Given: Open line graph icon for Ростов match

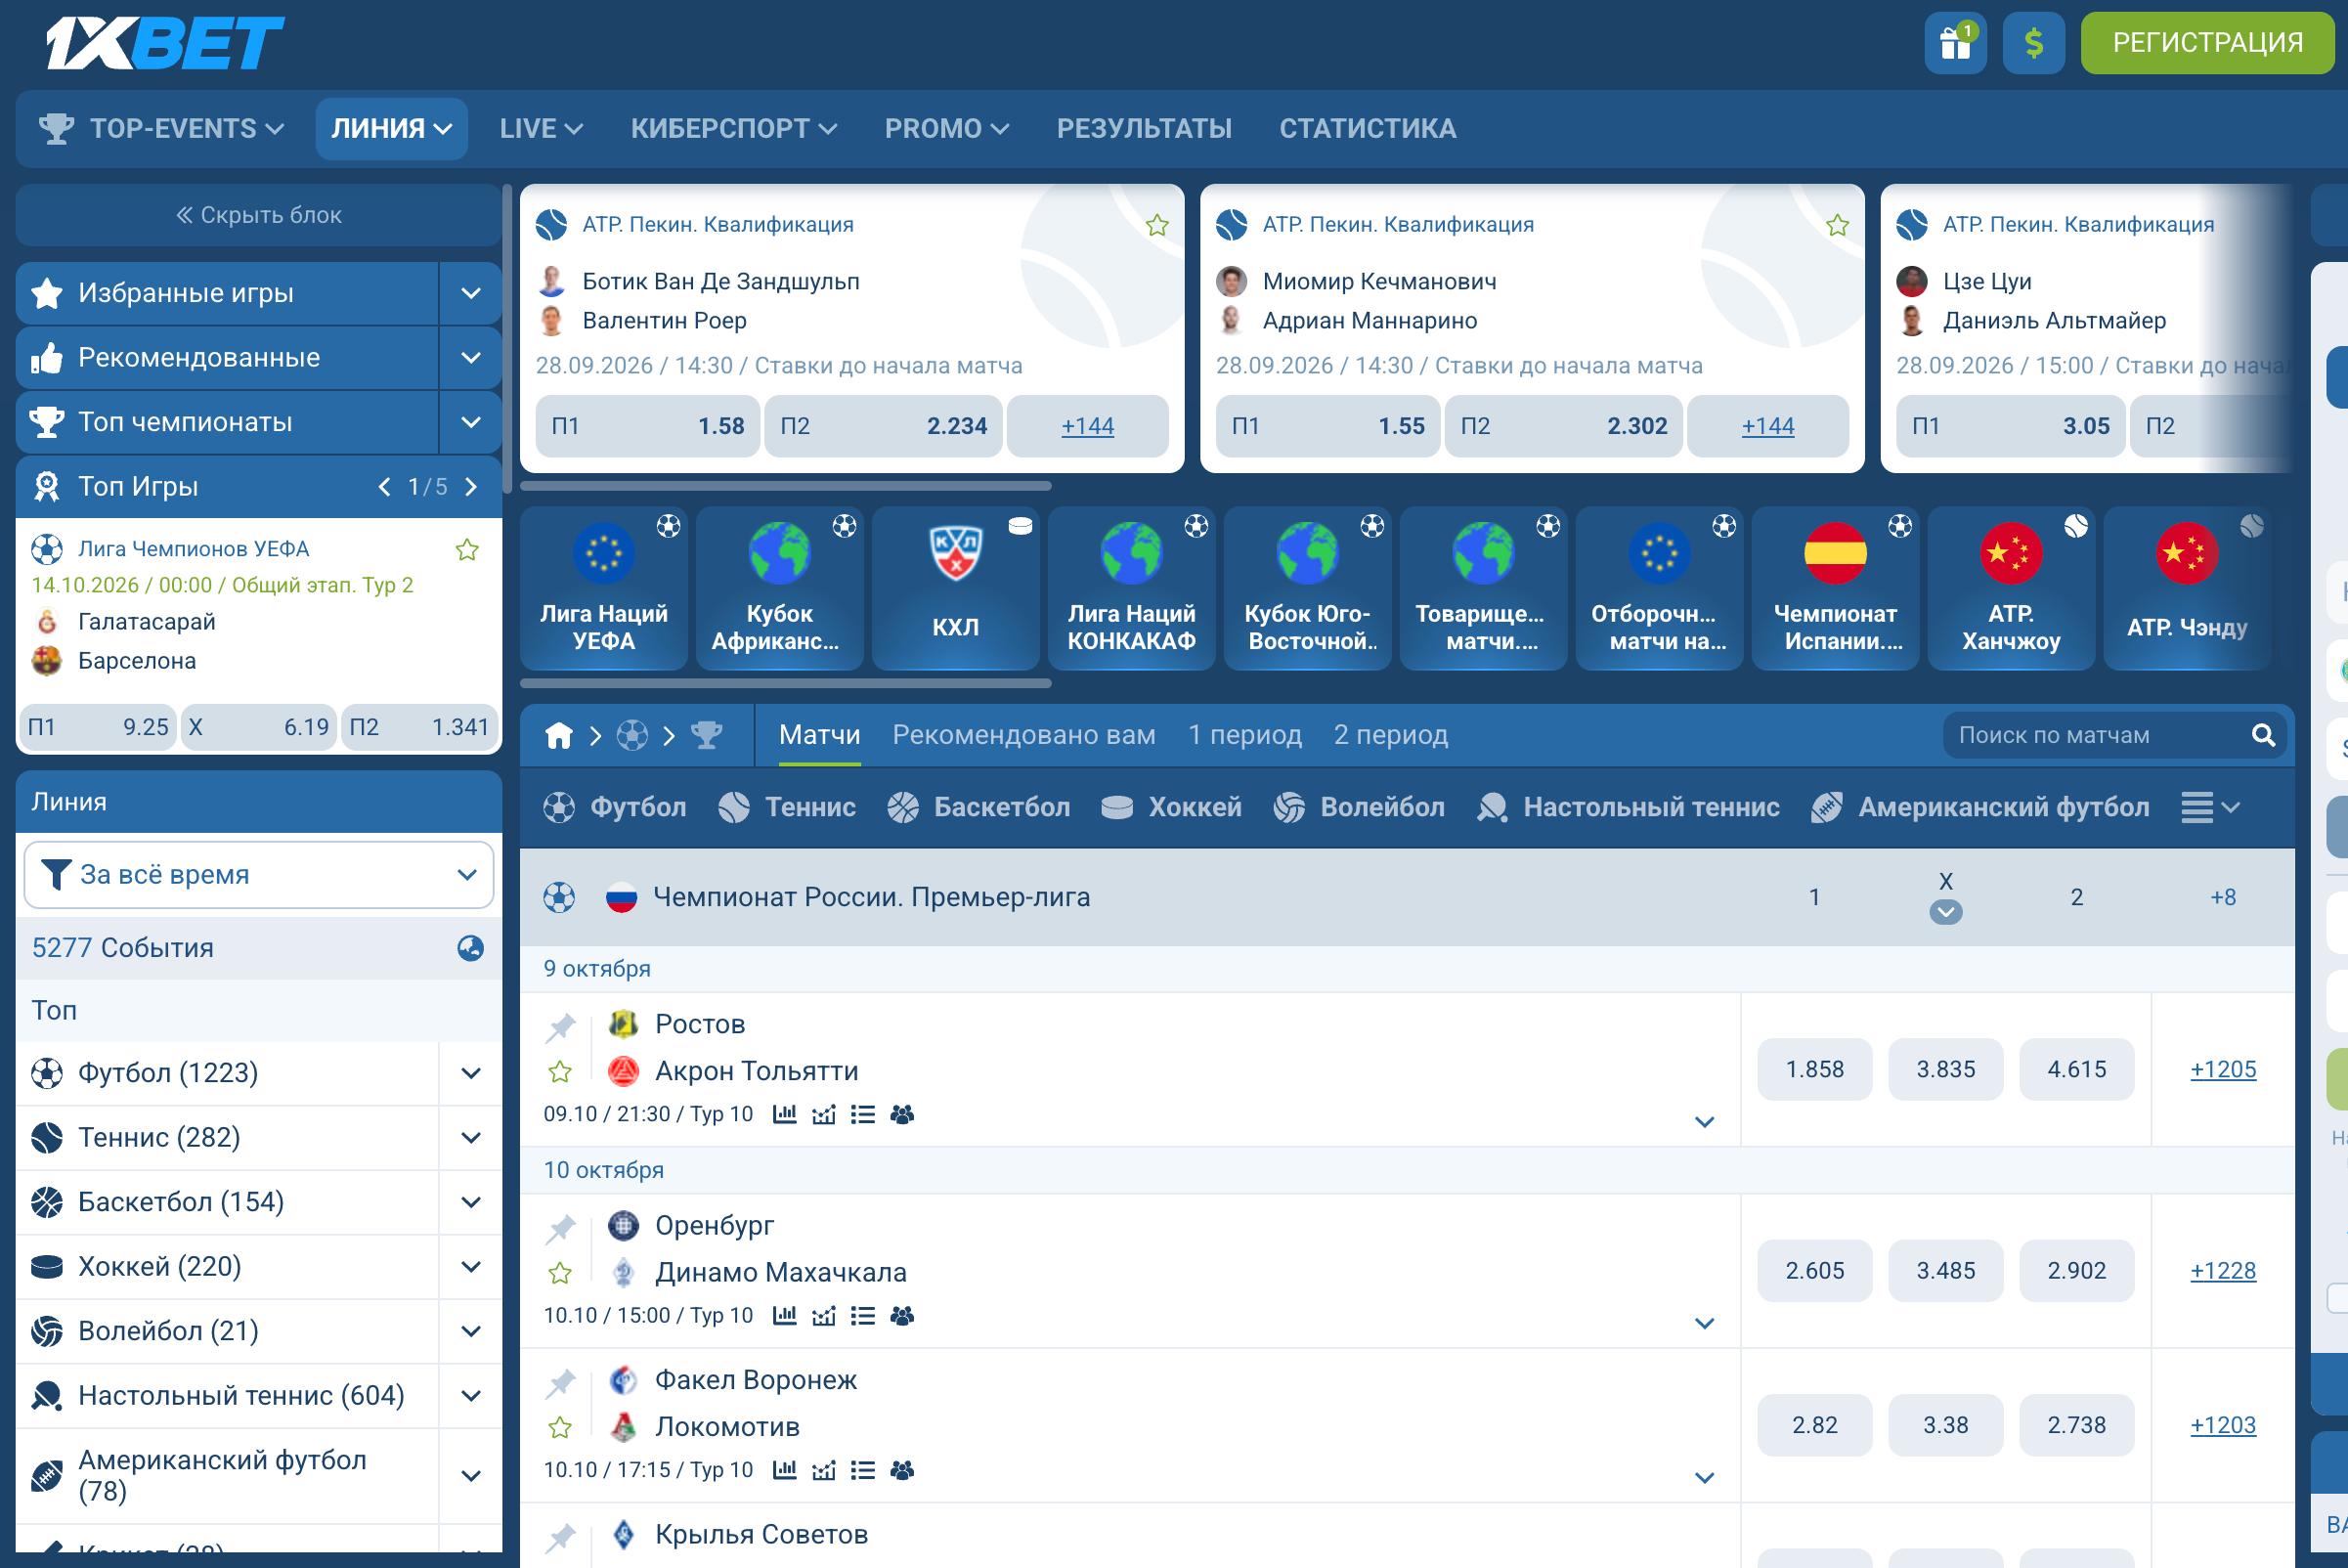Looking at the screenshot, I should pos(824,1114).
